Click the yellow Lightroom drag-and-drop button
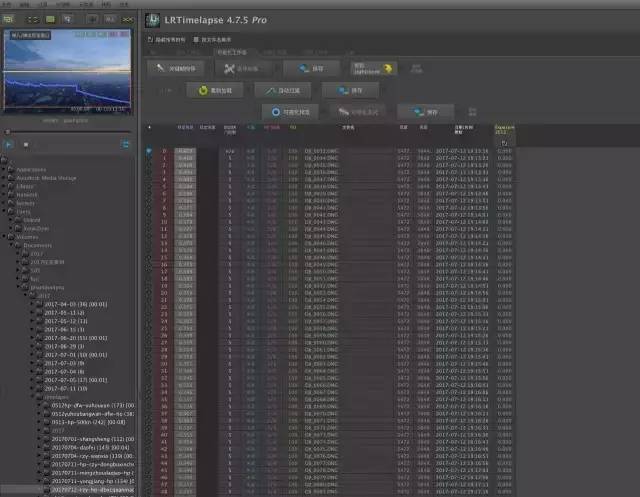Viewport: 640px width, 497px height. coord(375,68)
